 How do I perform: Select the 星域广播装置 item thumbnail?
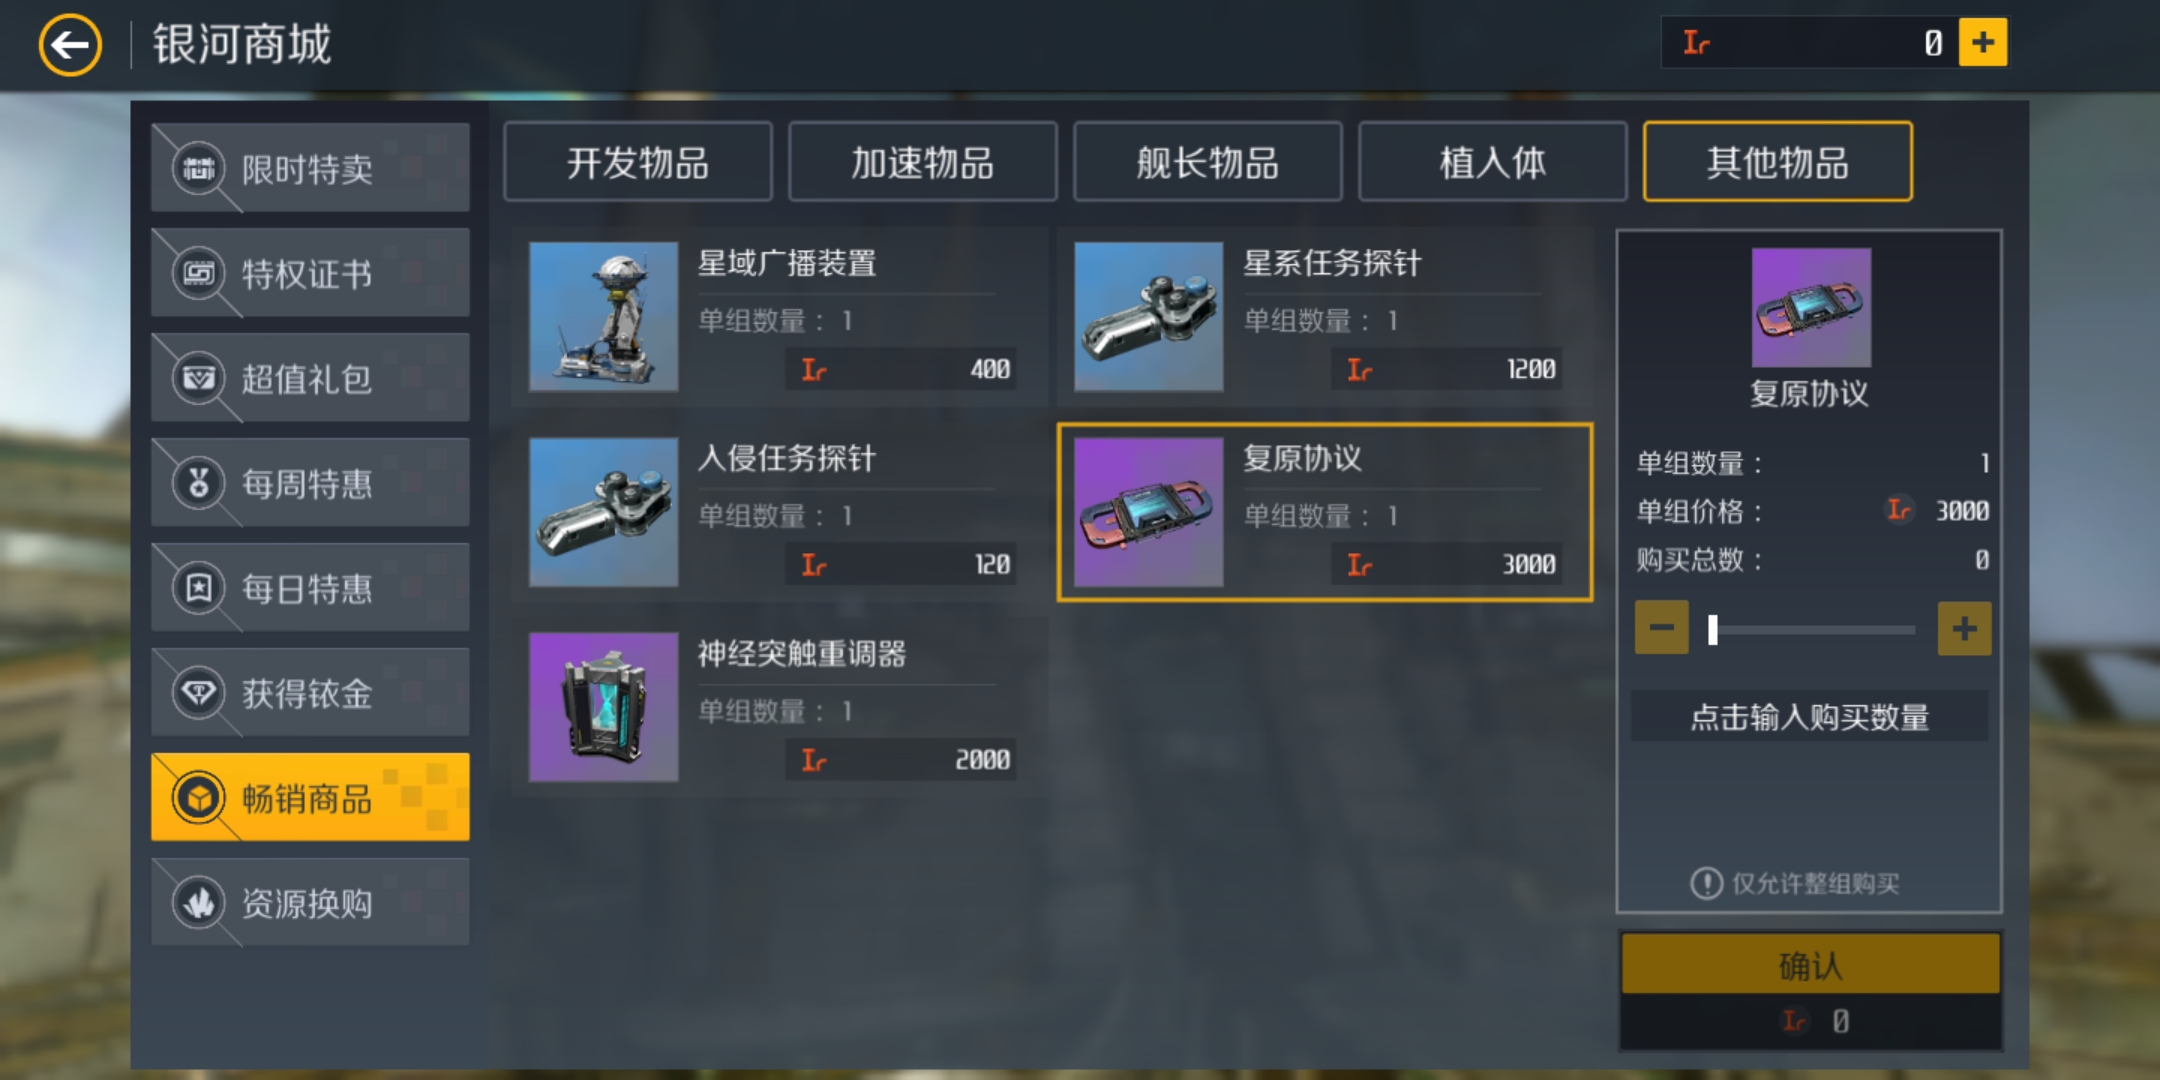[603, 316]
